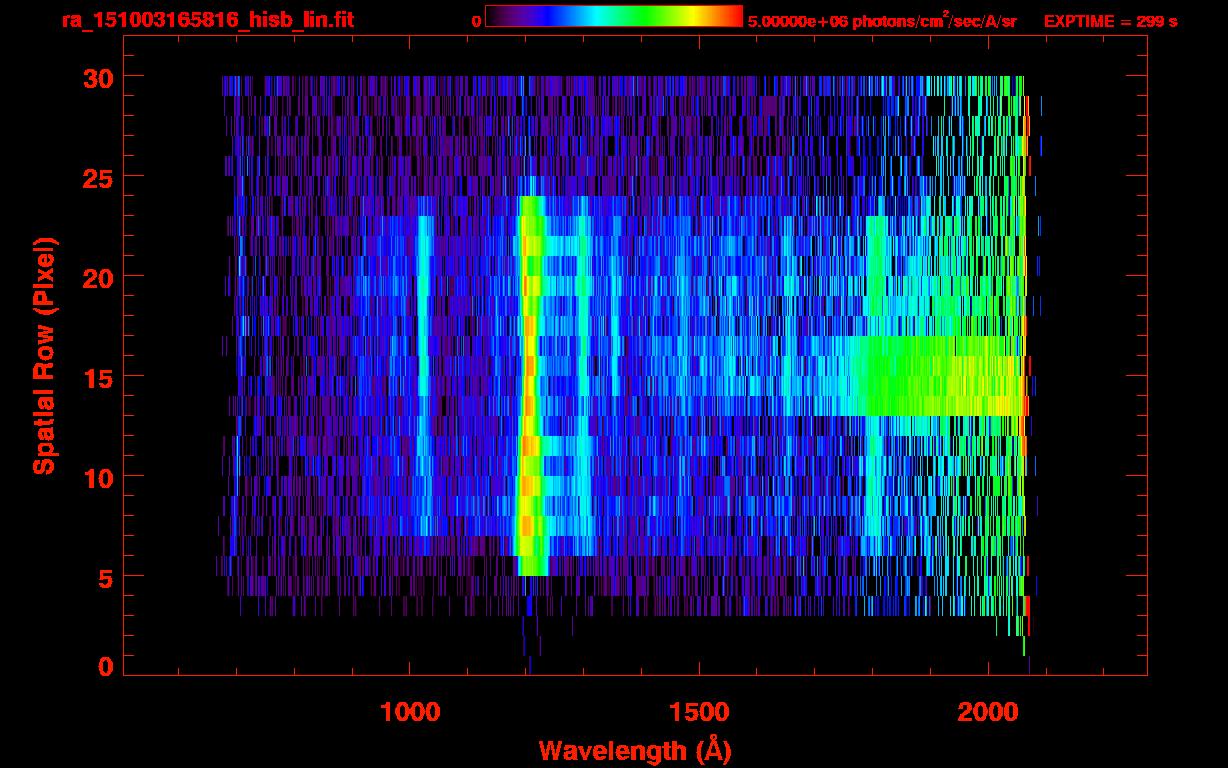The width and height of the screenshot is (1228, 768).
Task: Click the colorbar minimum value 0 label
Action: pos(476,21)
